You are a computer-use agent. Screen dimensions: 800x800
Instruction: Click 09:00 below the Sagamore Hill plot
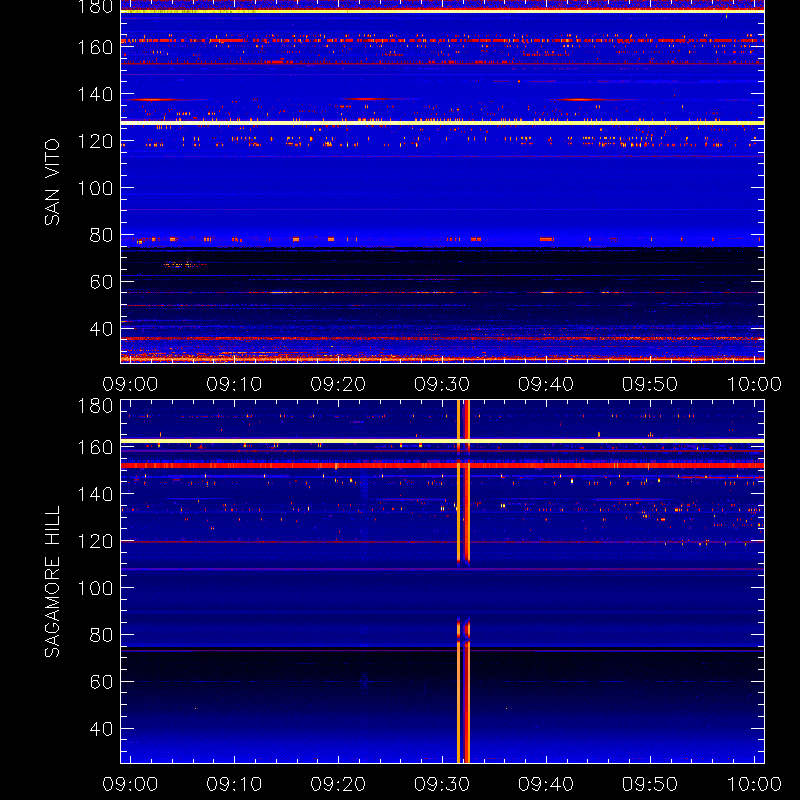130,784
